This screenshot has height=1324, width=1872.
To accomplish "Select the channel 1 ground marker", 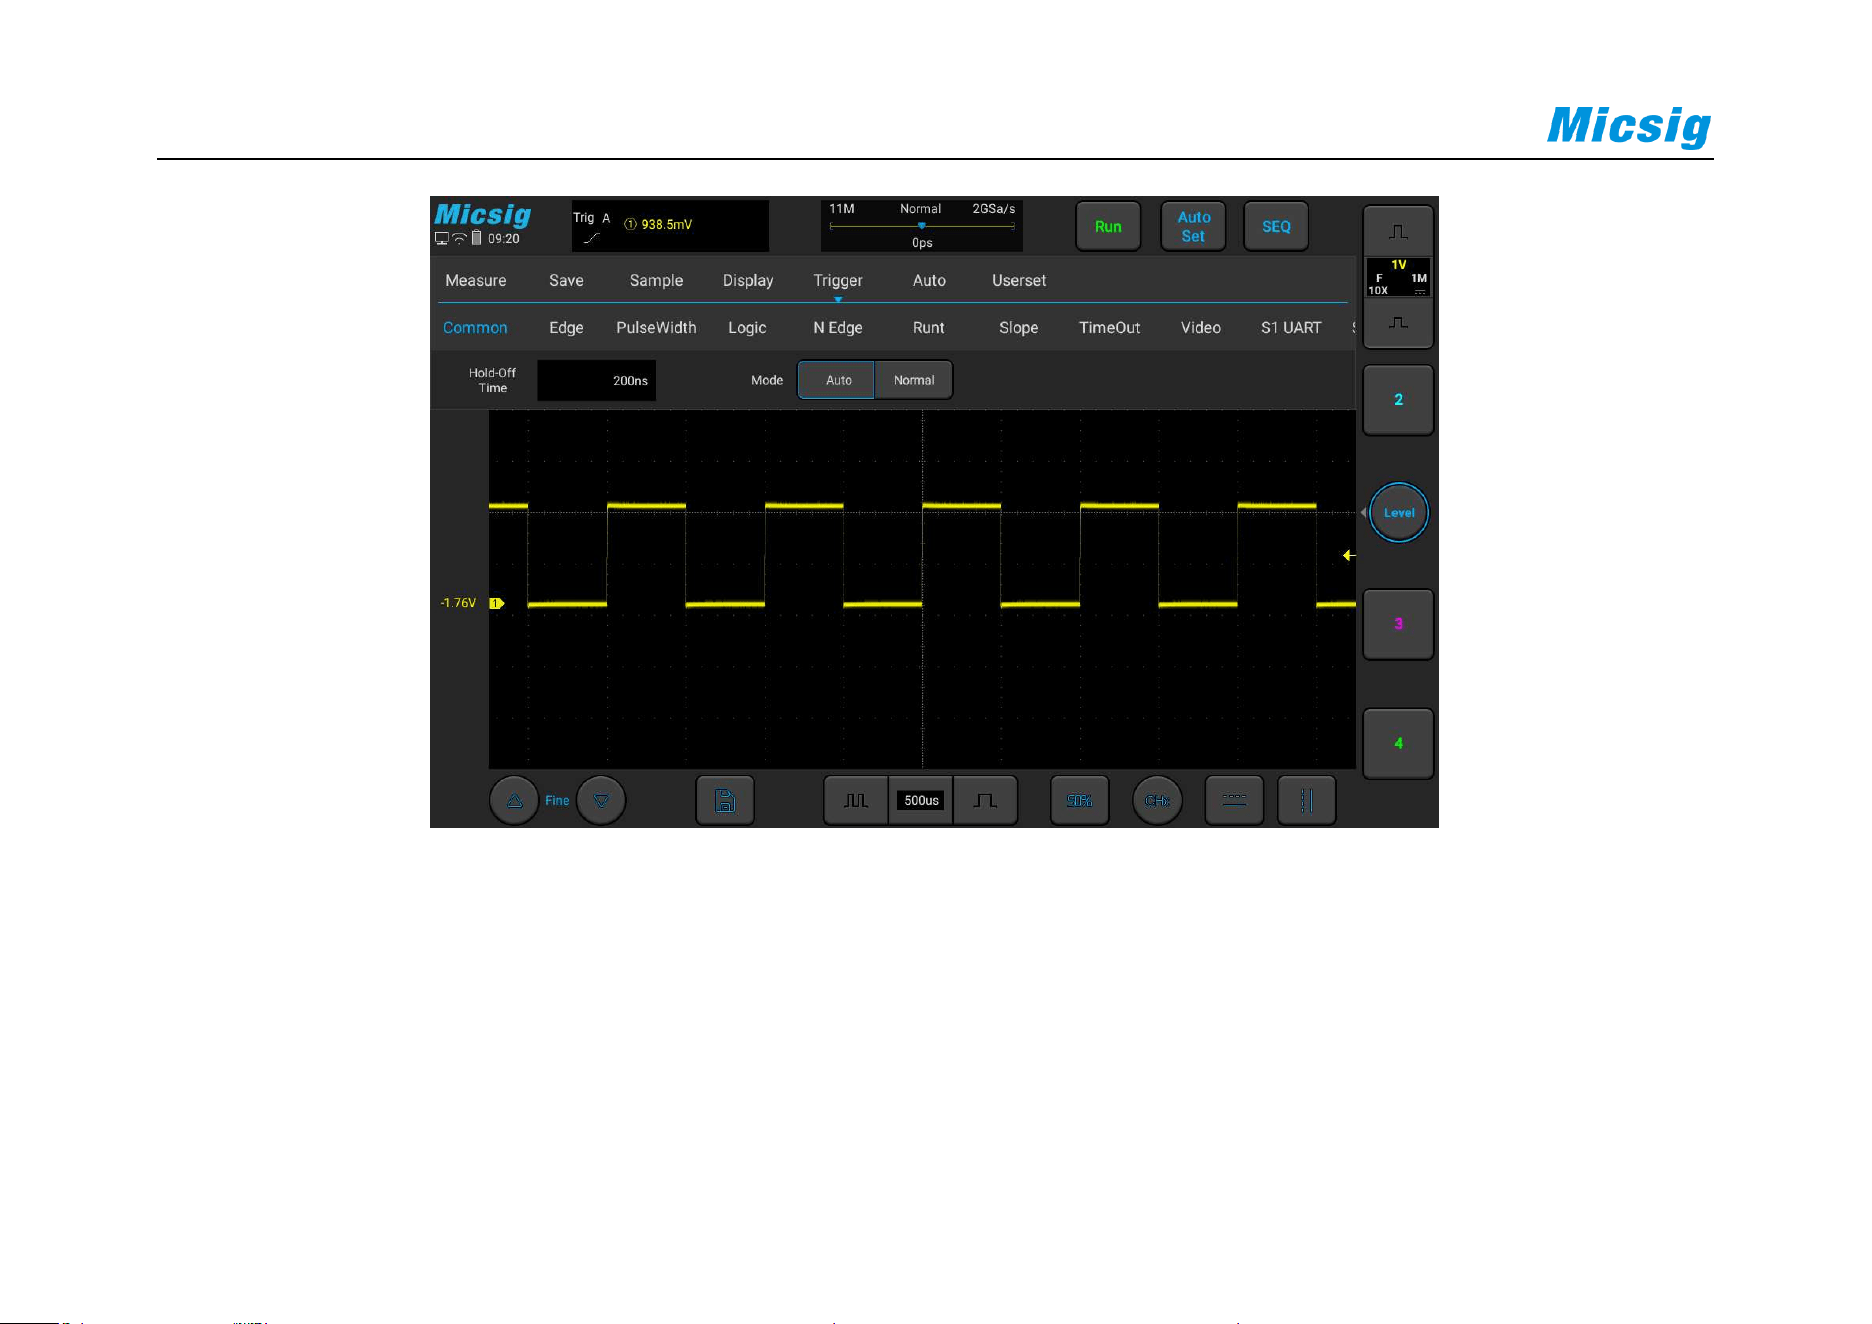I will click(x=496, y=603).
